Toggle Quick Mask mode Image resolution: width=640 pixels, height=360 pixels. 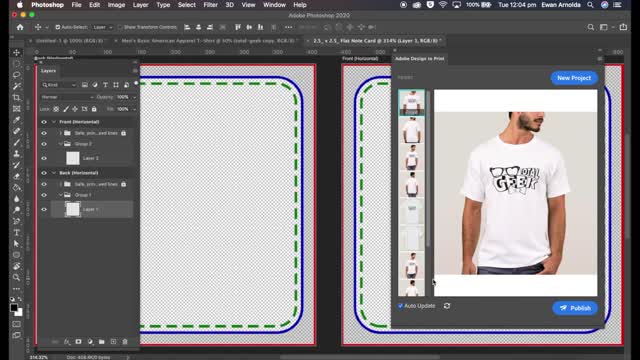click(16, 324)
